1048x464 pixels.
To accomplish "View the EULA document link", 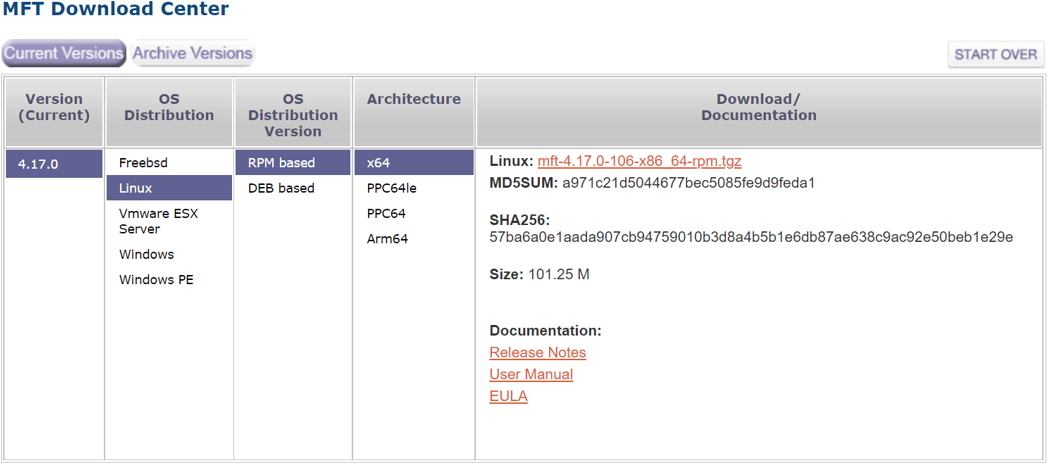I will coord(508,396).
